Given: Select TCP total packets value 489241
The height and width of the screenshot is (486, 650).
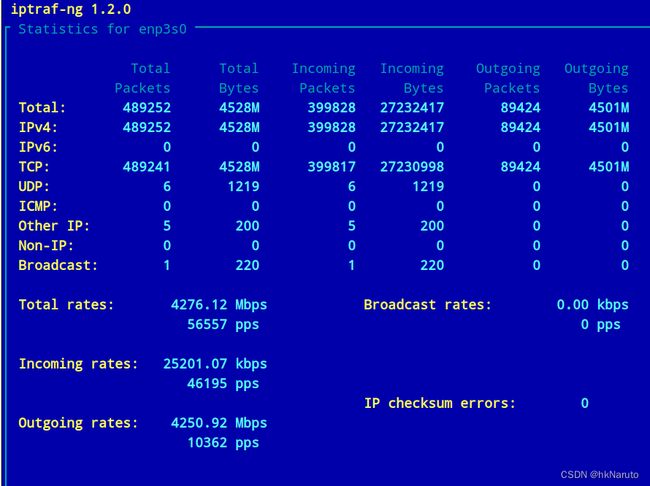Looking at the screenshot, I should (x=147, y=167).
